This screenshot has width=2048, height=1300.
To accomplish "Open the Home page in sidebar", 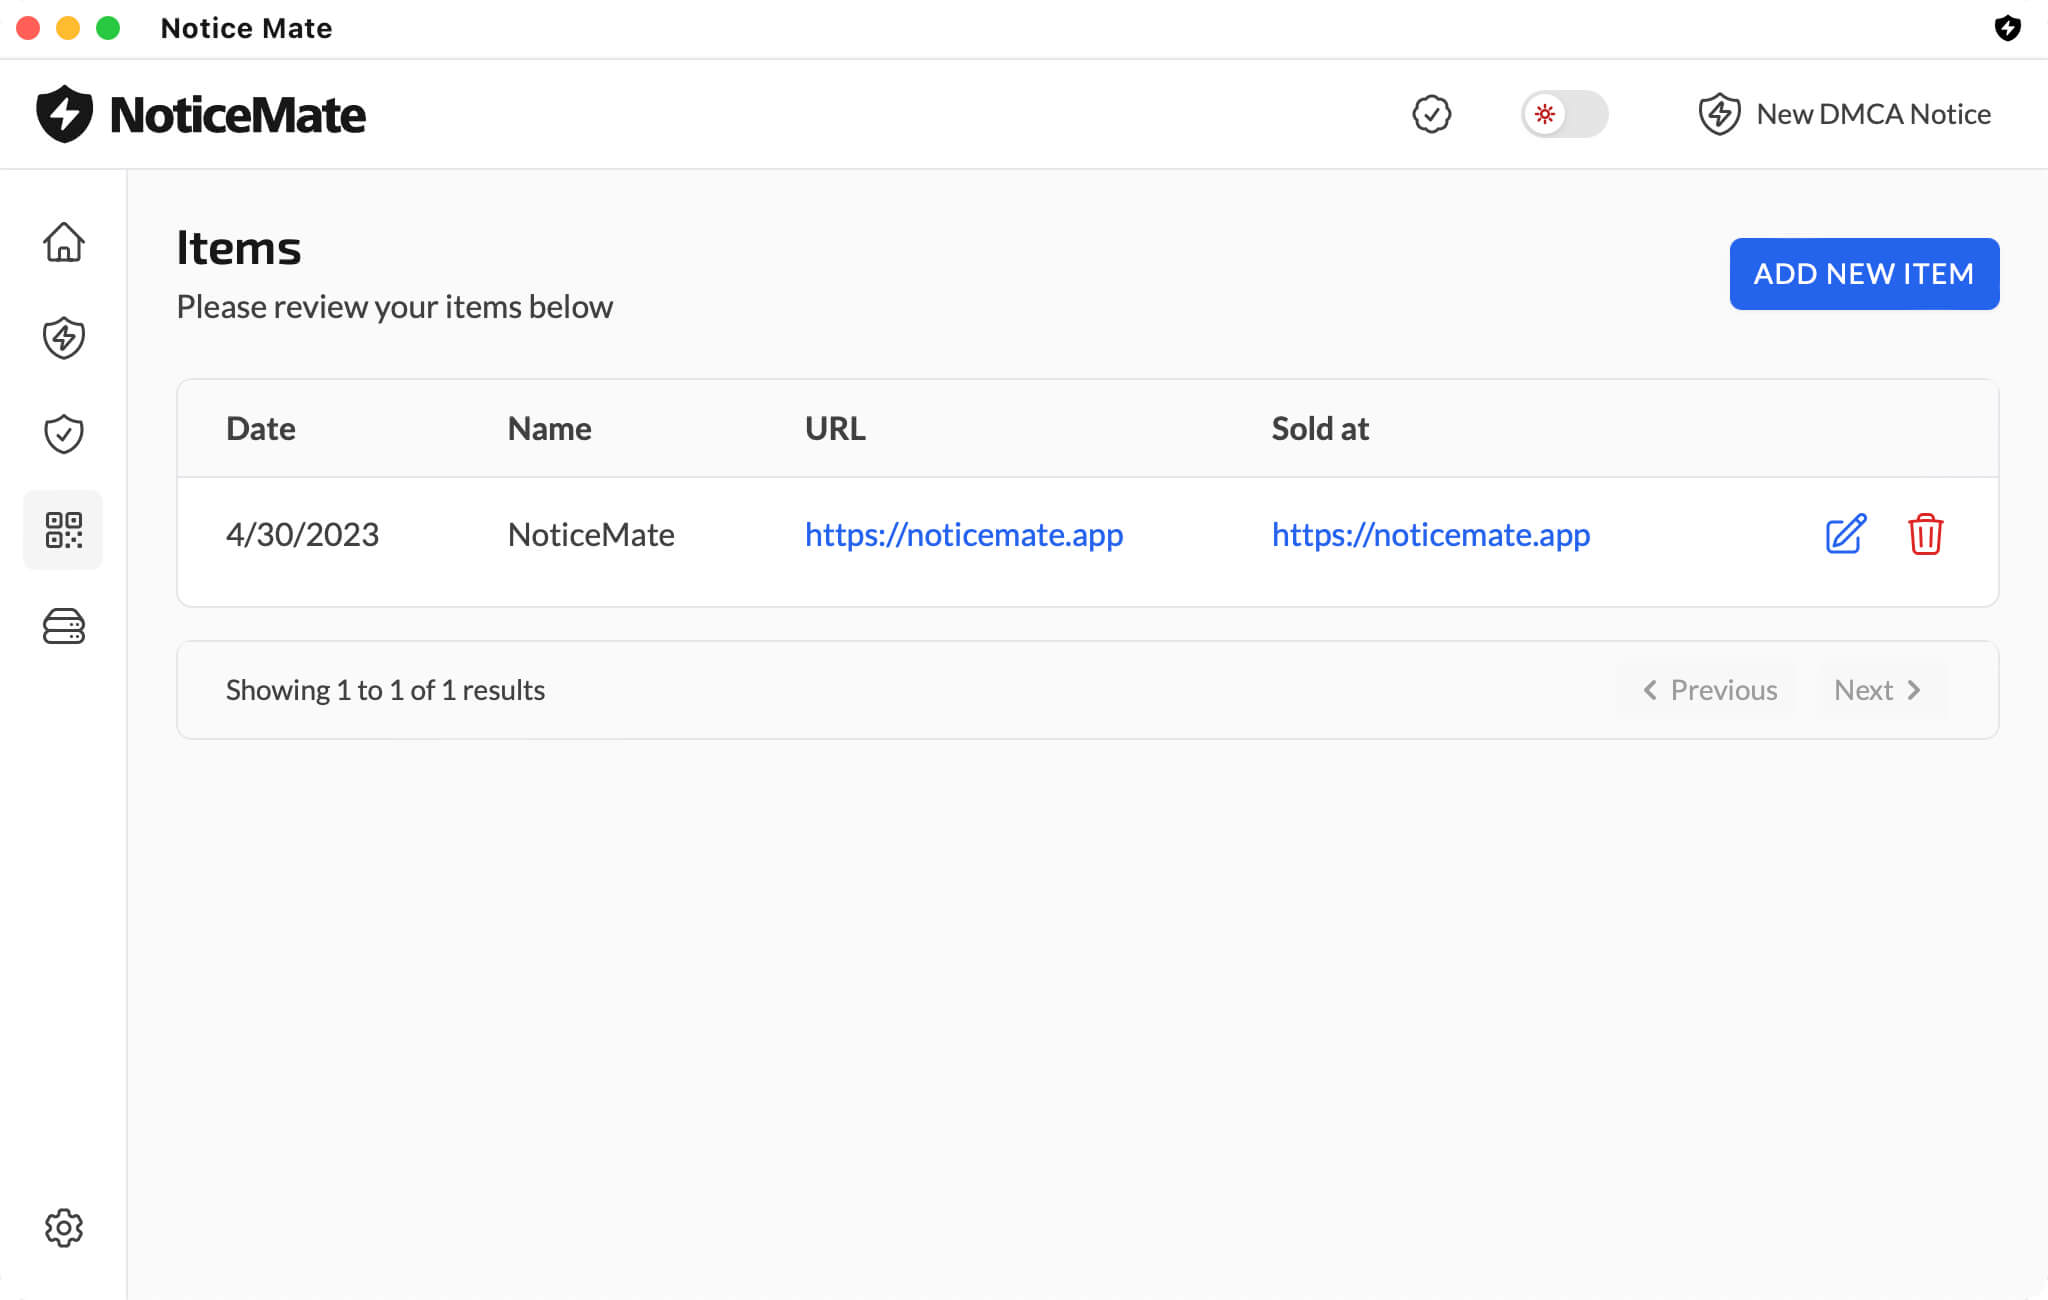I will (x=63, y=242).
